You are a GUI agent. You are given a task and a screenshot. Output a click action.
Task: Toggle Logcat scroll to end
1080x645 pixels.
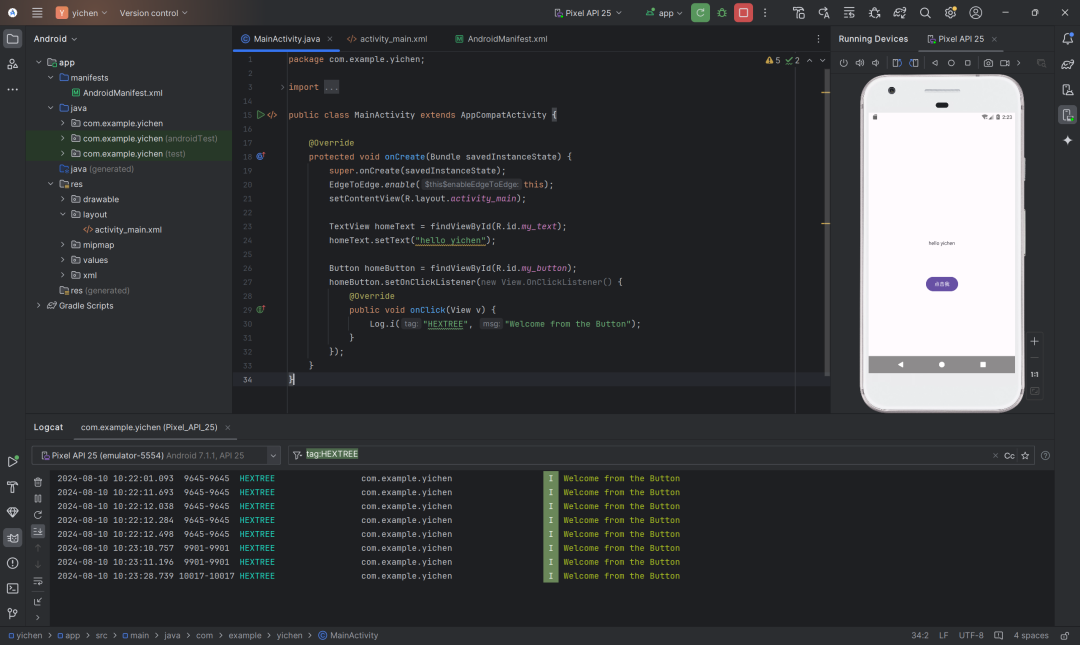click(x=38, y=531)
